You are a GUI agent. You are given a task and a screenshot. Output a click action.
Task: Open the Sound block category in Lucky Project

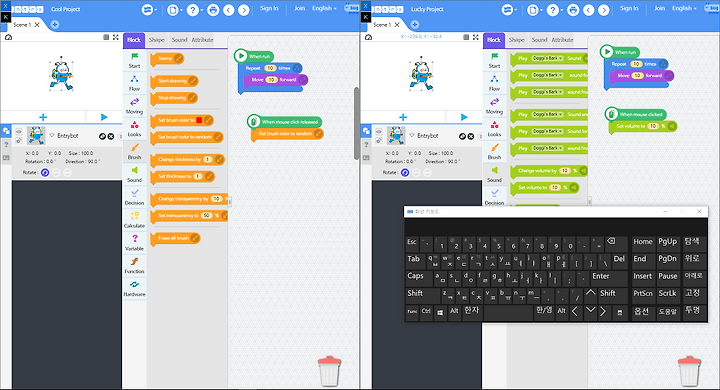(495, 174)
